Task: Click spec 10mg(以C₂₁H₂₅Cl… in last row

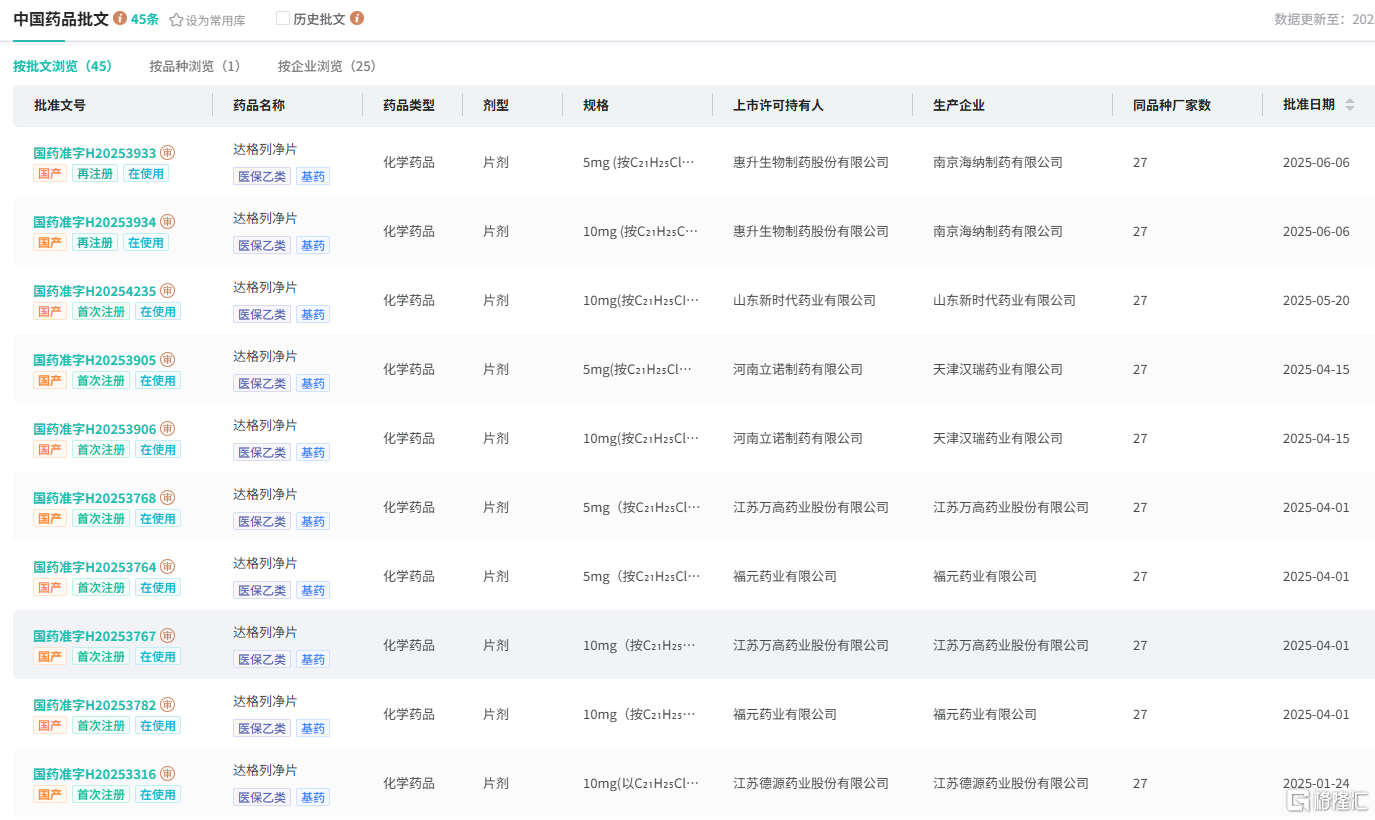Action: pyautogui.click(x=640, y=783)
